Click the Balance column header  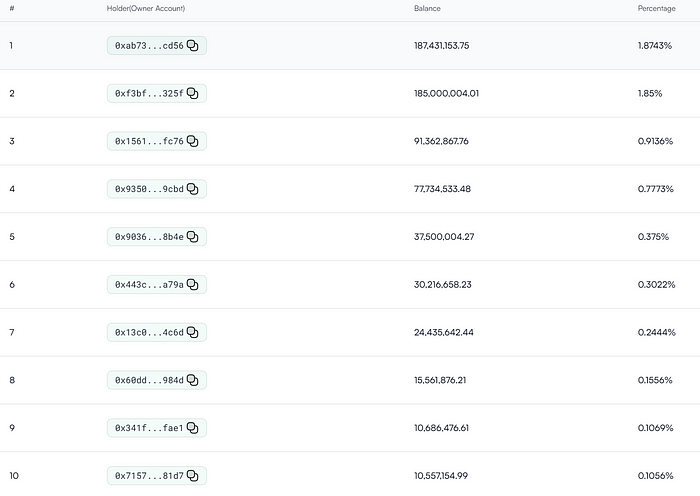427,9
